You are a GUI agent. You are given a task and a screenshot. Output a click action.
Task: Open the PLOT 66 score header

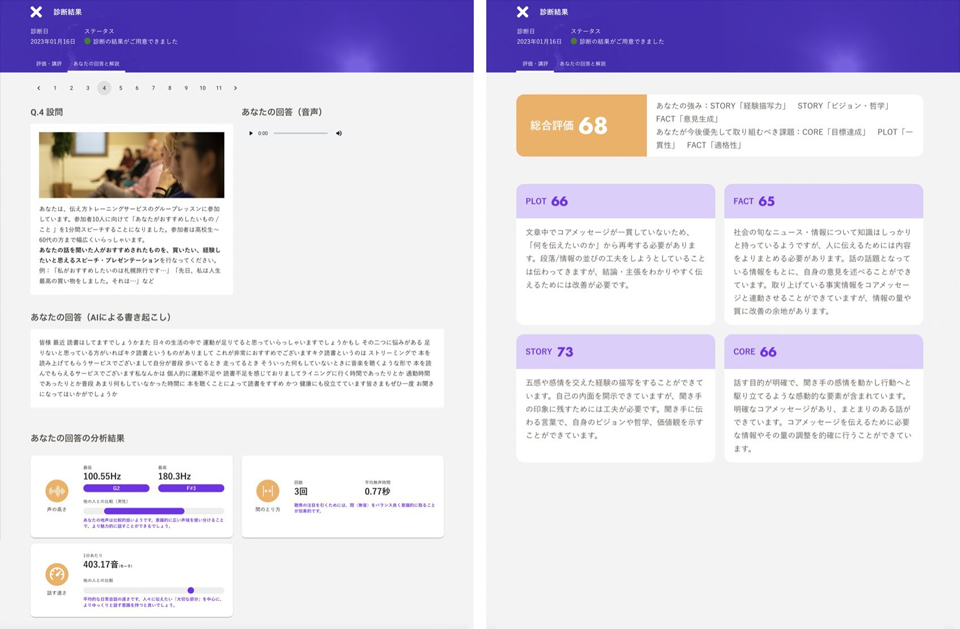click(615, 201)
